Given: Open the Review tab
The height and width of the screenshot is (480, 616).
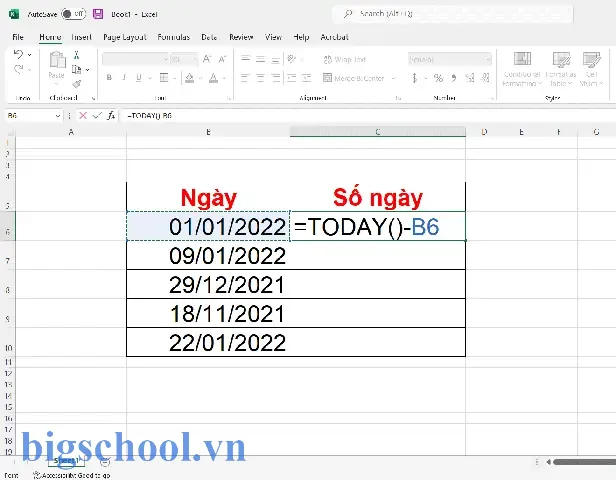Looking at the screenshot, I should coord(241,37).
